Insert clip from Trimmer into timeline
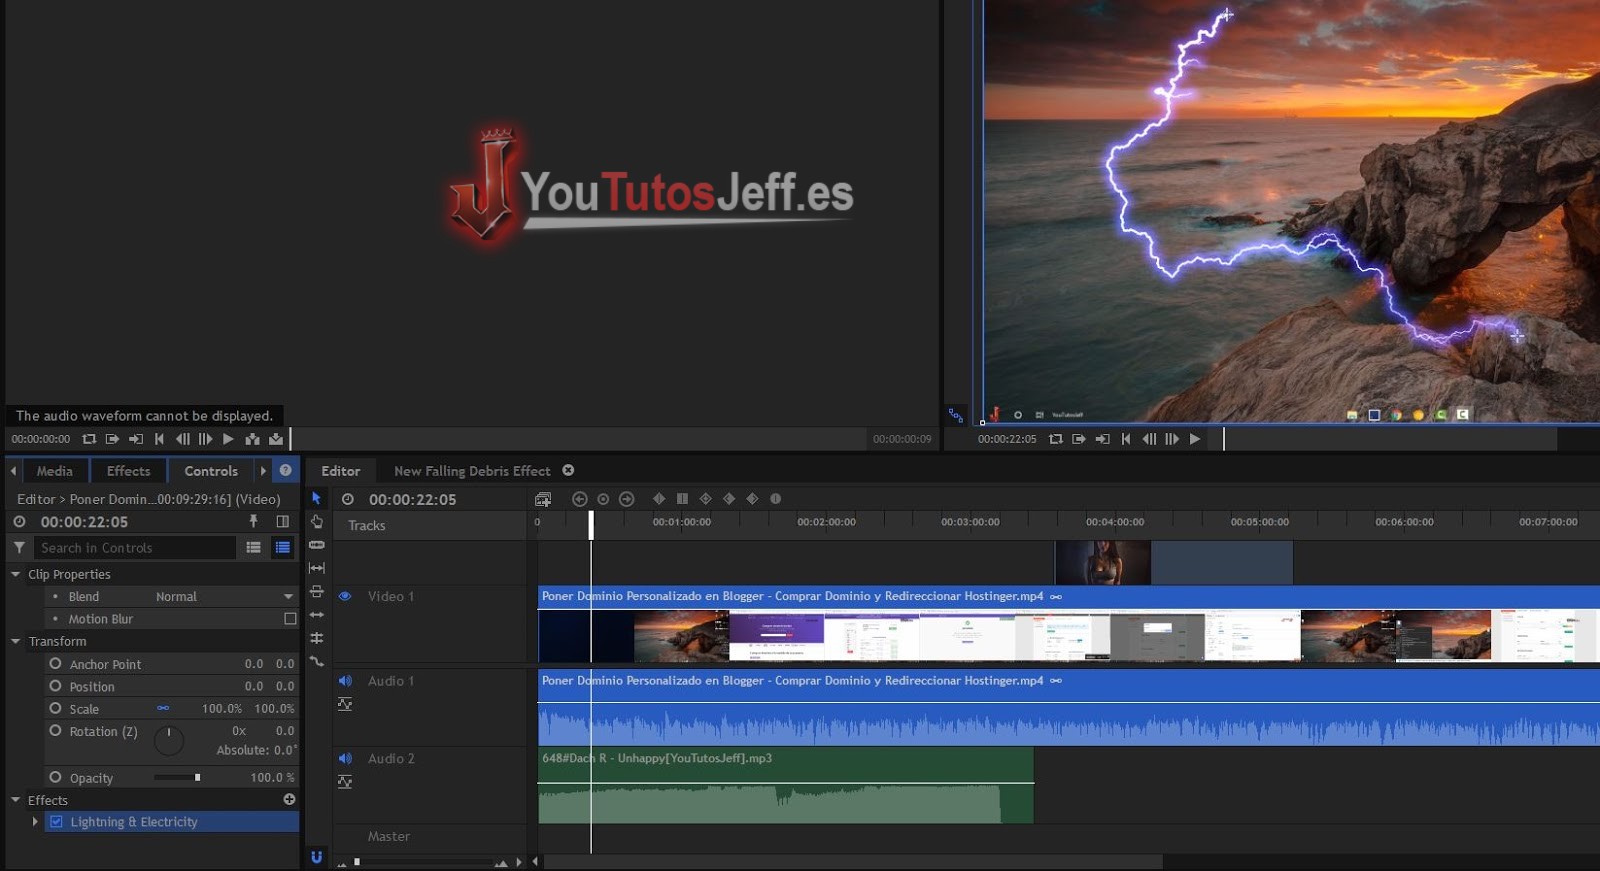 252,439
